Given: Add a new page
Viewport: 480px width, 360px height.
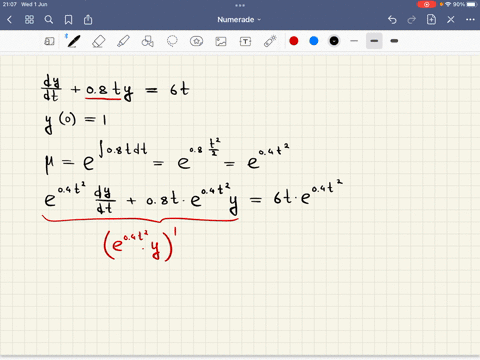Looking at the screenshot, I should click(431, 20).
